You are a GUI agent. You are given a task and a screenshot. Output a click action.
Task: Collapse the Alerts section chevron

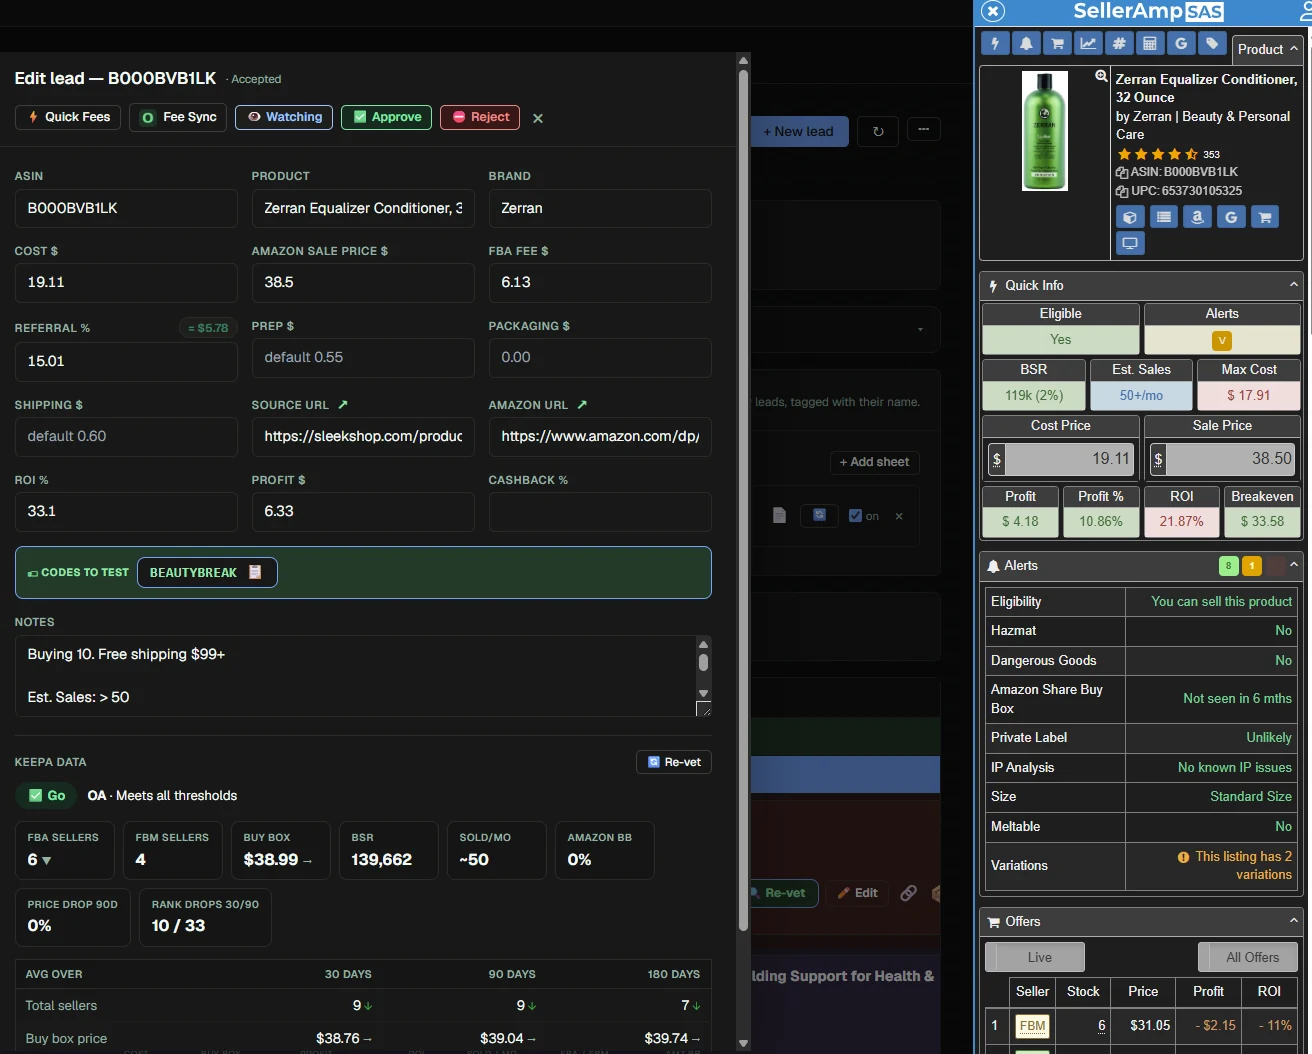tap(1294, 565)
